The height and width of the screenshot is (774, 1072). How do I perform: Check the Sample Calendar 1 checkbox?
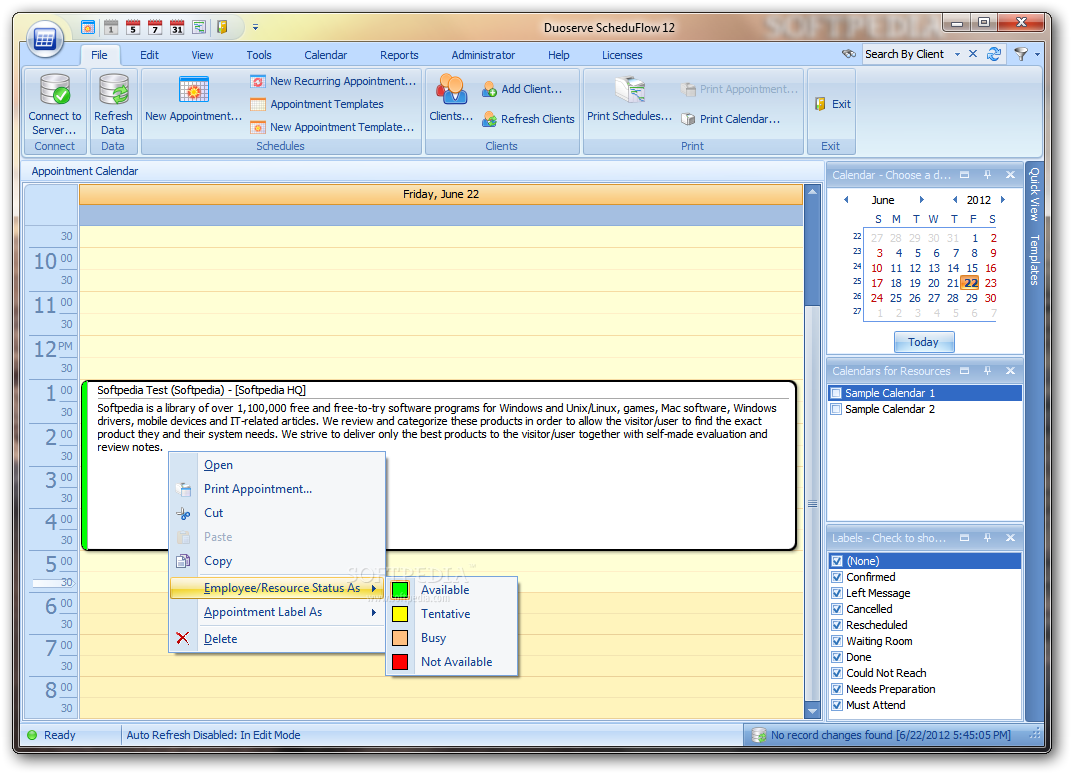[836, 393]
